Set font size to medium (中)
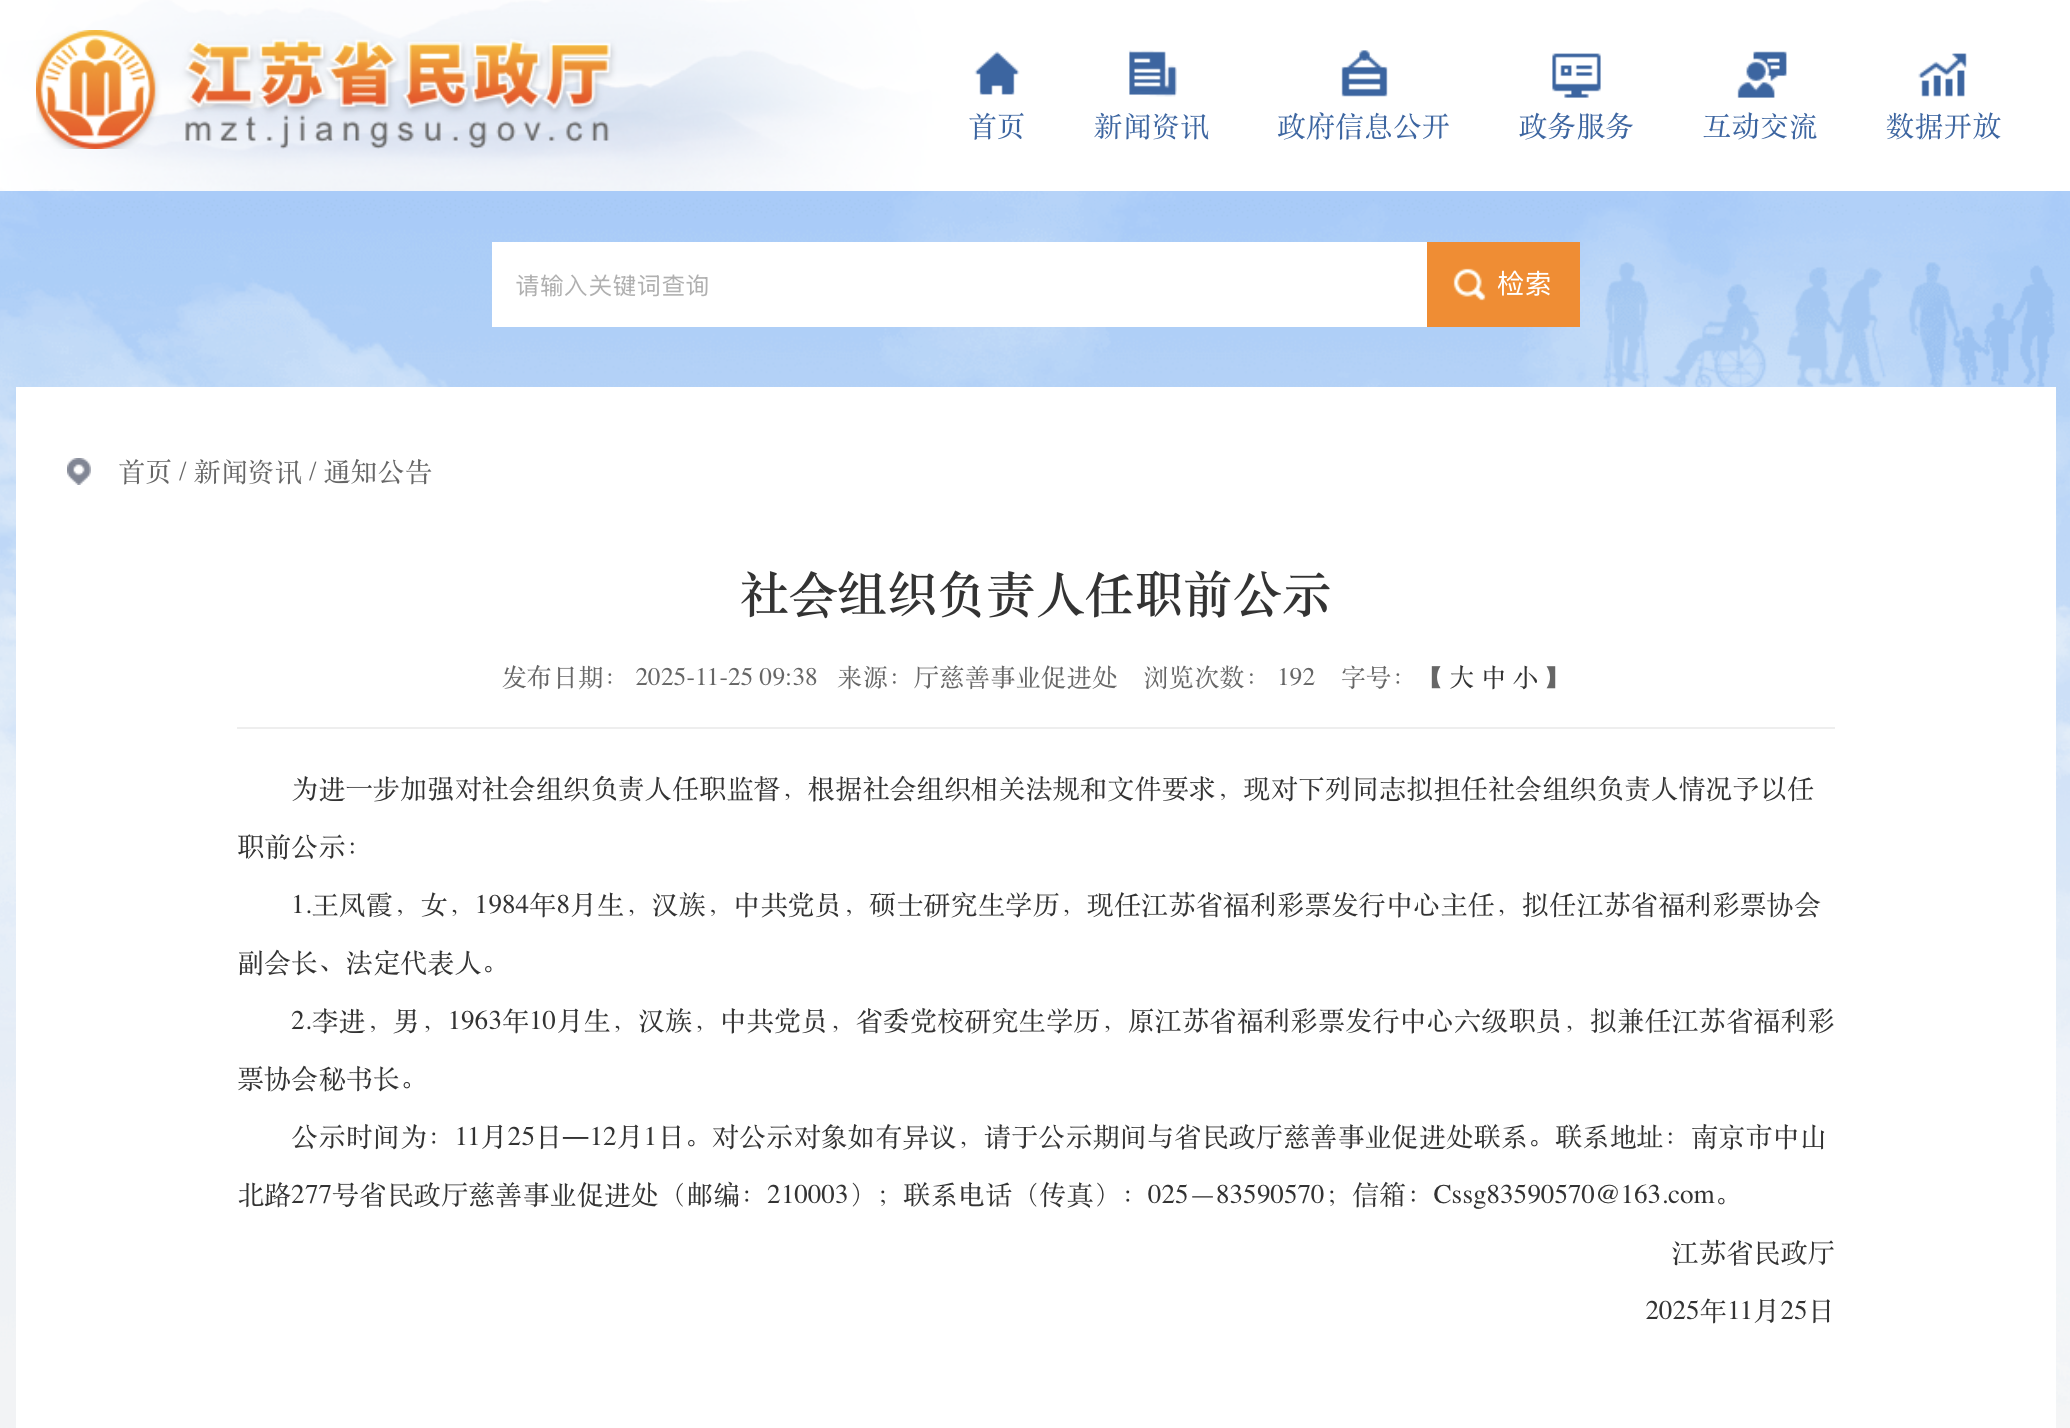This screenshot has height=1428, width=2070. 1494,678
